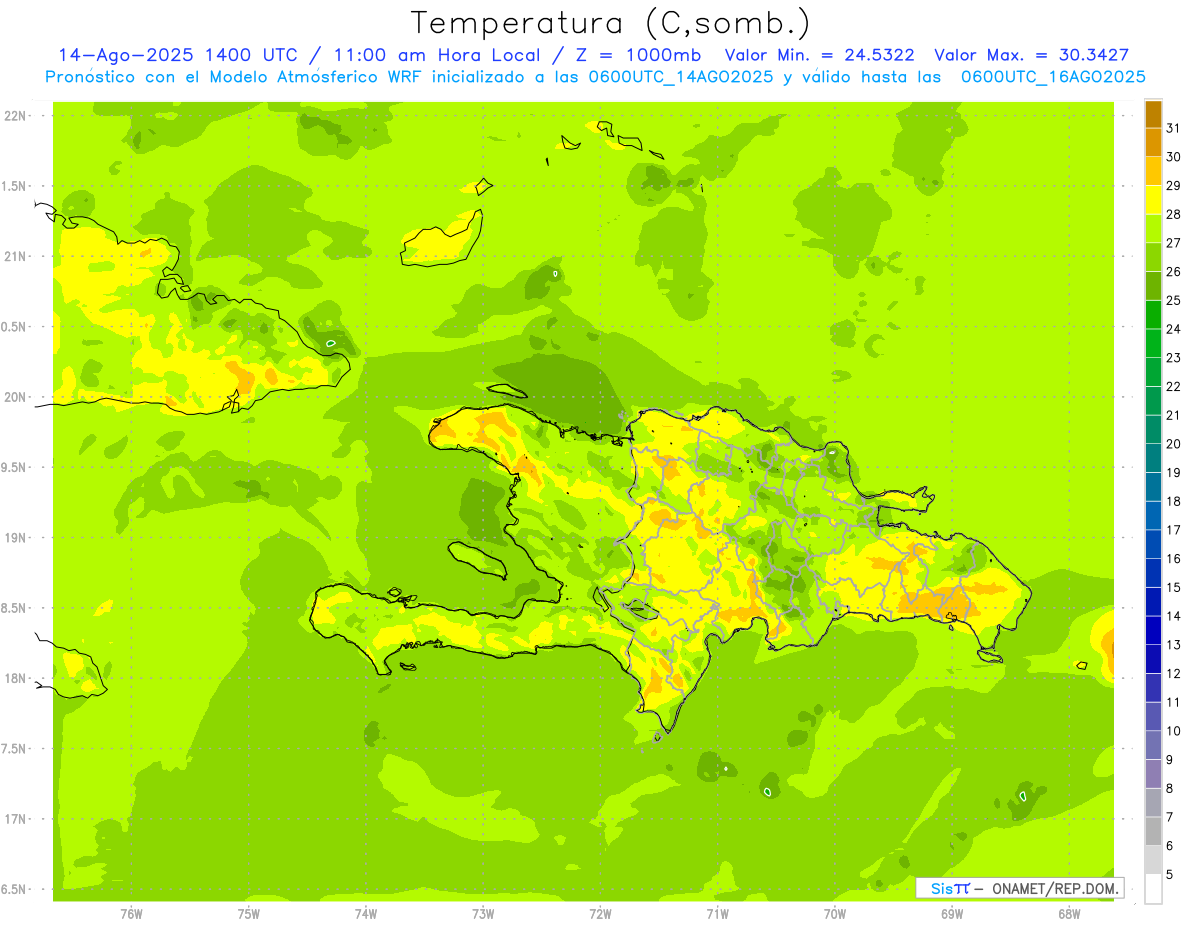The image size is (1200, 927).
Task: Click the legend value '12'
Action: coord(1174,674)
